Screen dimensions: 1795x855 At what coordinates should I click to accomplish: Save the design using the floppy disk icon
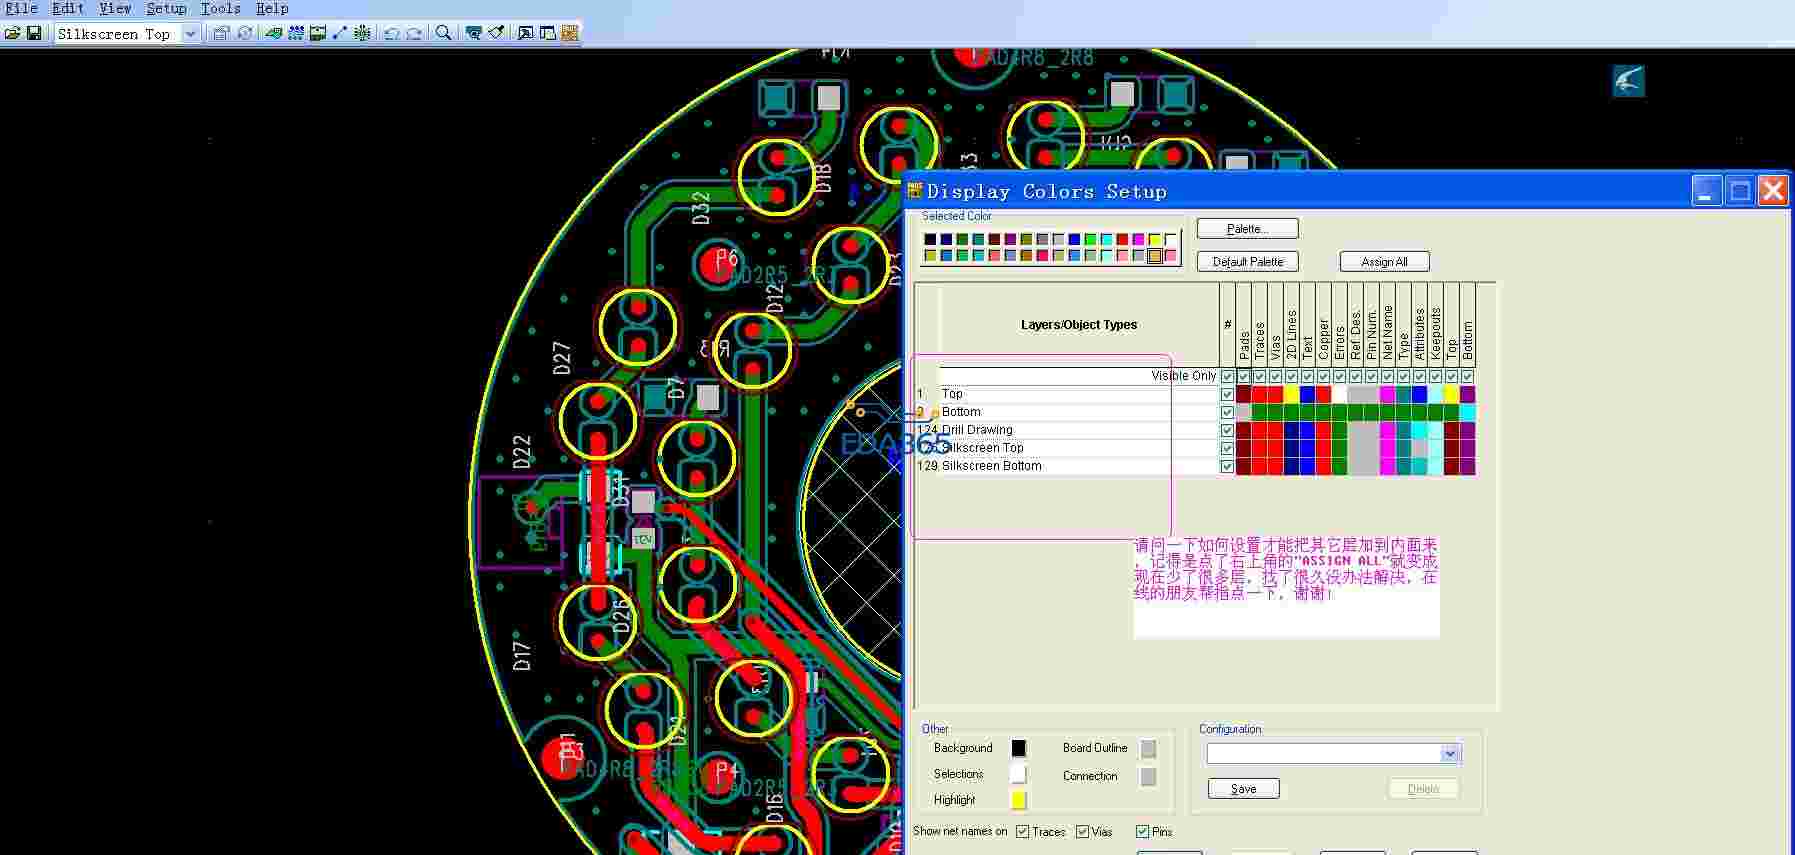tap(34, 33)
